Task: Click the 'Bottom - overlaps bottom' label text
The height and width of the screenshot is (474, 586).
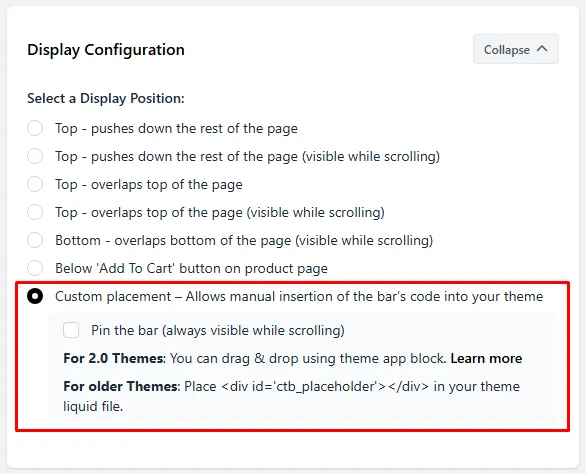Action: pyautogui.click(x=244, y=240)
